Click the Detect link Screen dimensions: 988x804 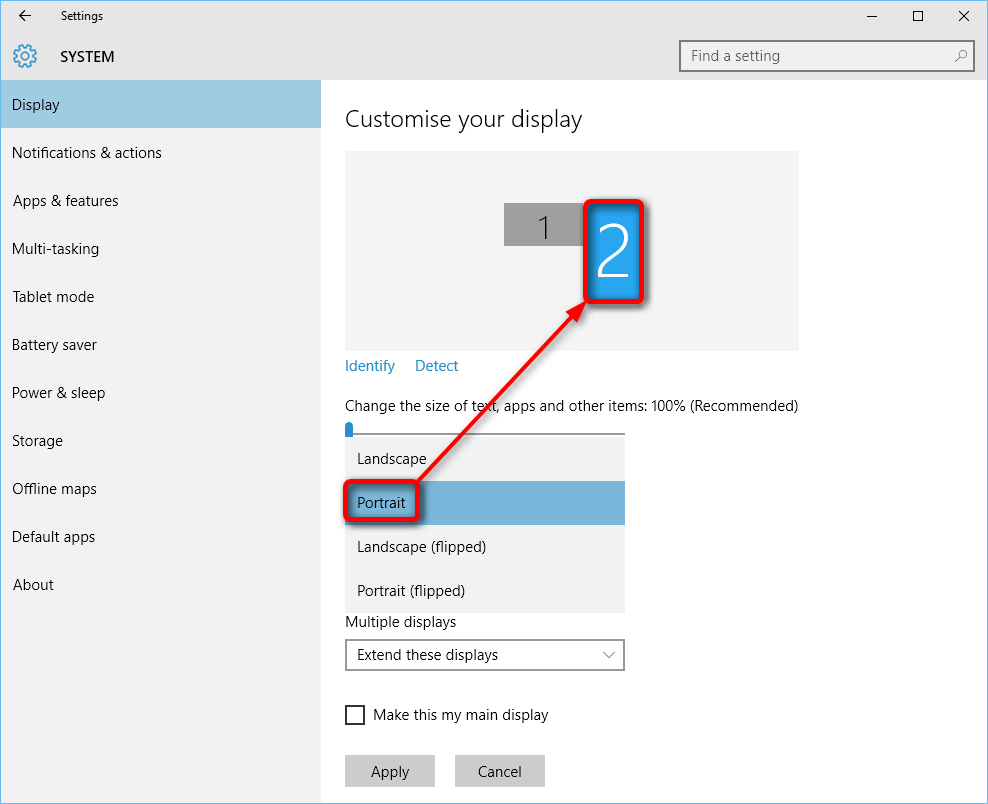(x=436, y=366)
